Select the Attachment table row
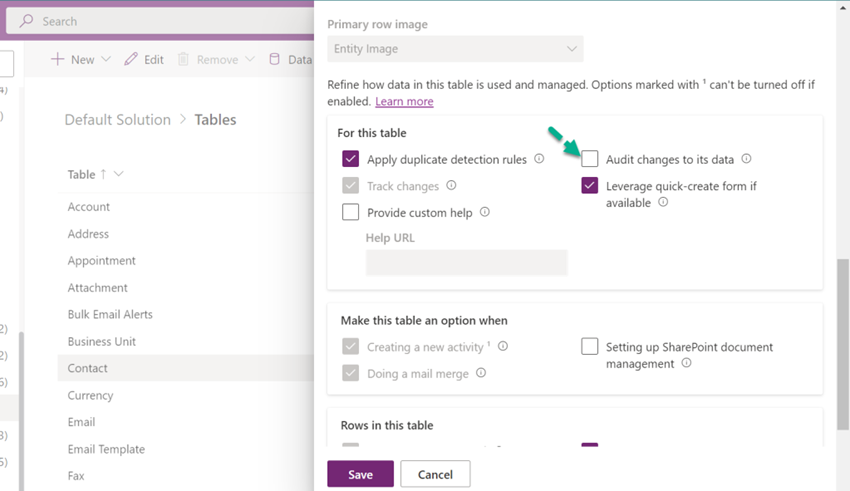The image size is (850, 491). point(185,287)
